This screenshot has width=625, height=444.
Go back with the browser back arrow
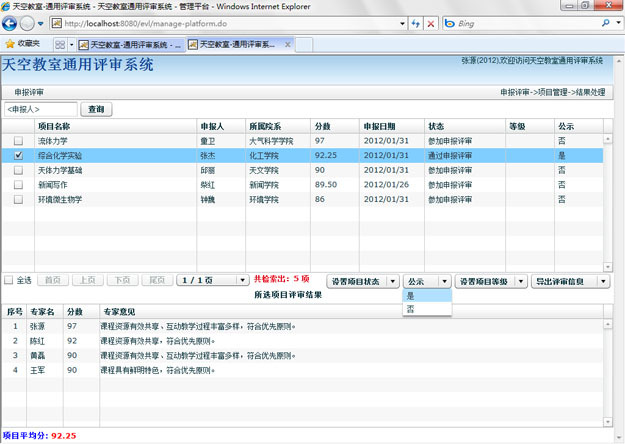click(x=10, y=24)
